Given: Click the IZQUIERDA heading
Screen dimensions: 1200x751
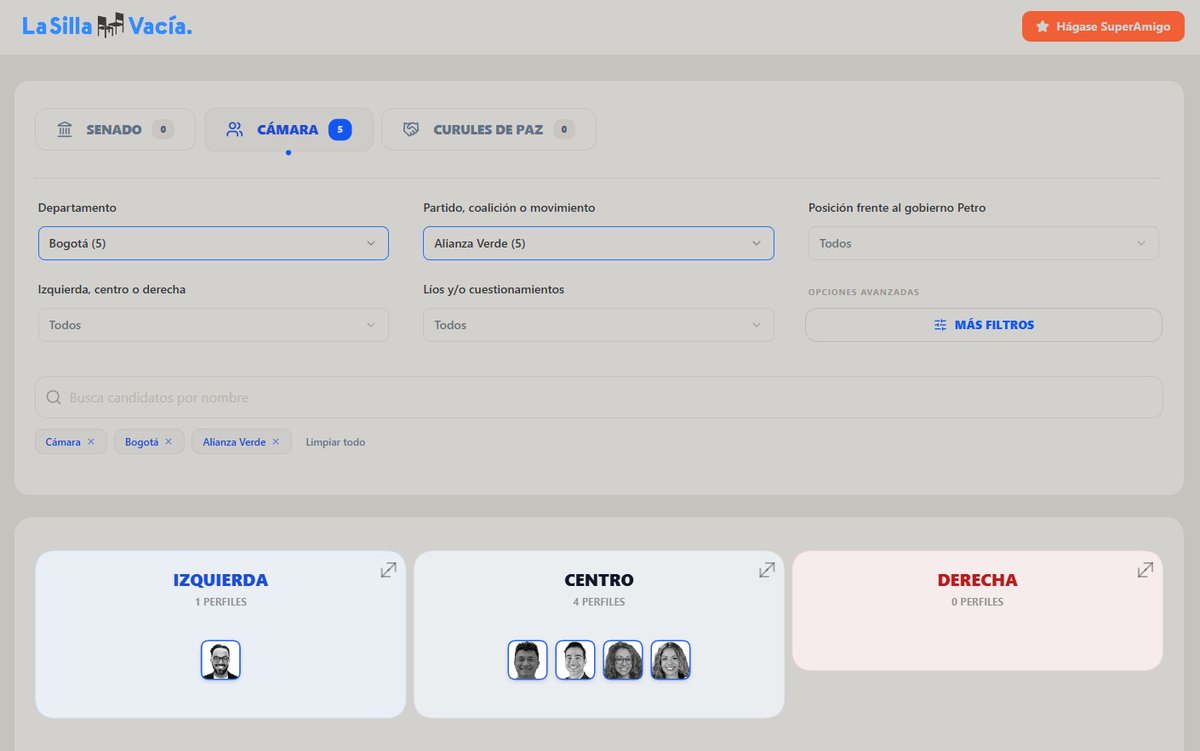Looking at the screenshot, I should (221, 580).
